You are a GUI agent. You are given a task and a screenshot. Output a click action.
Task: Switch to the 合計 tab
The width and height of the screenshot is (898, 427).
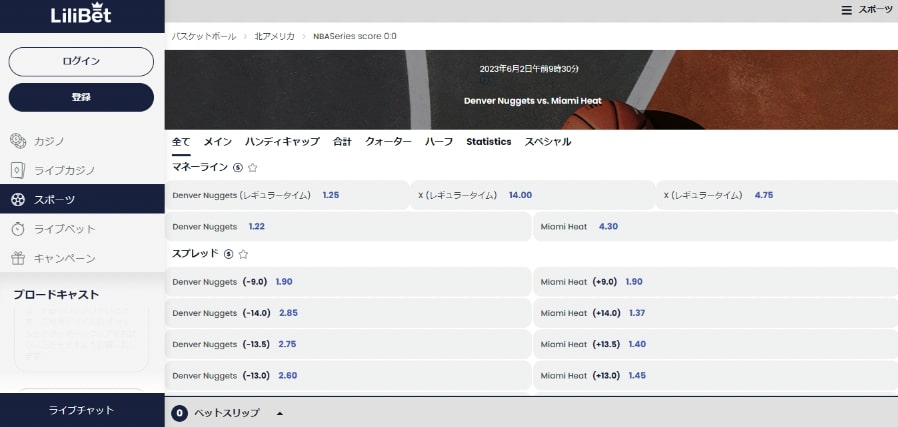point(342,142)
